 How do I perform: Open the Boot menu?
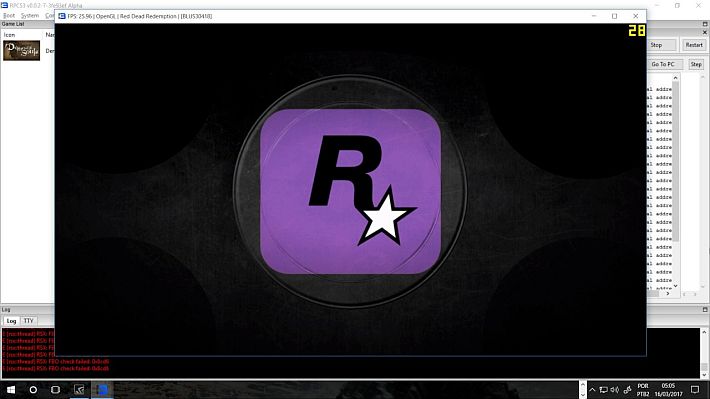(9, 15)
